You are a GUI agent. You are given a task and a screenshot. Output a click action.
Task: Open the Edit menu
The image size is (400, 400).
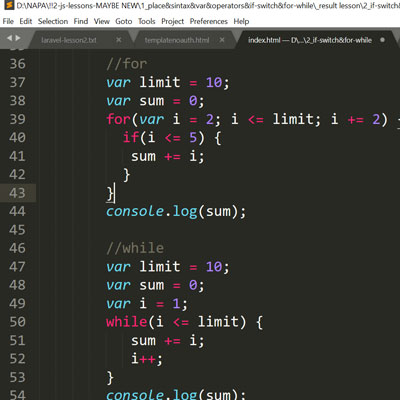(26, 21)
